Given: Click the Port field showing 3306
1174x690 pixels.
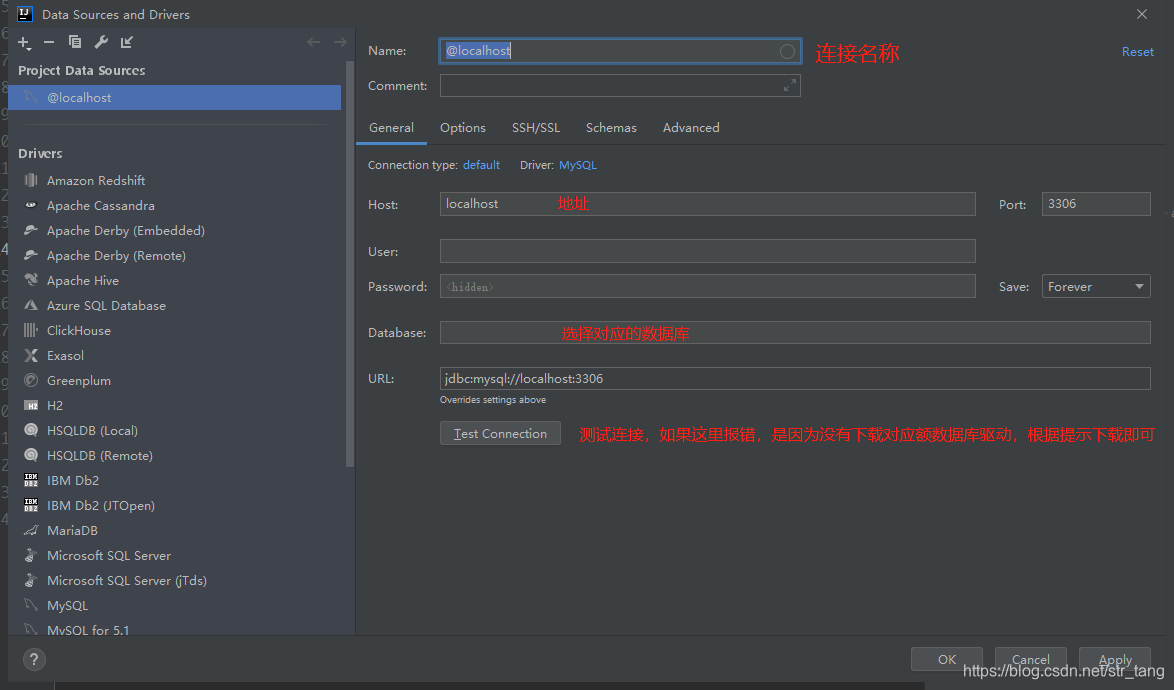Looking at the screenshot, I should click(1095, 204).
